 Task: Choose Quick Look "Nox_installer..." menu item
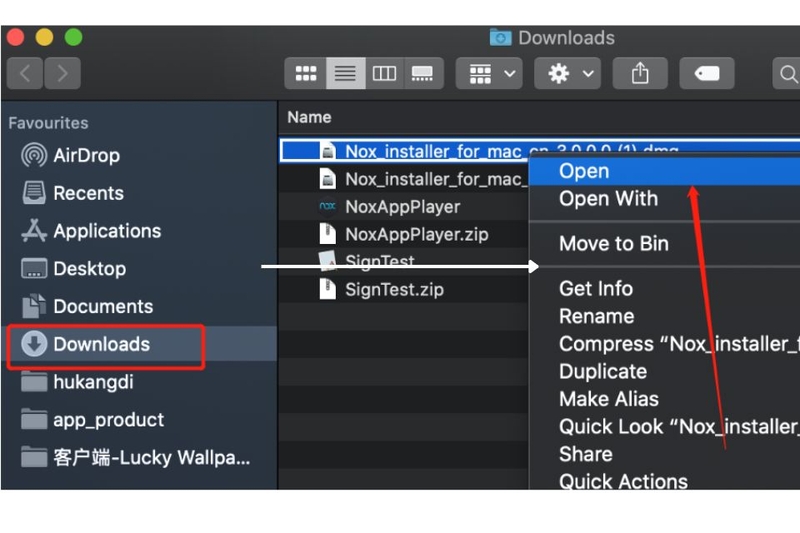pyautogui.click(x=665, y=426)
